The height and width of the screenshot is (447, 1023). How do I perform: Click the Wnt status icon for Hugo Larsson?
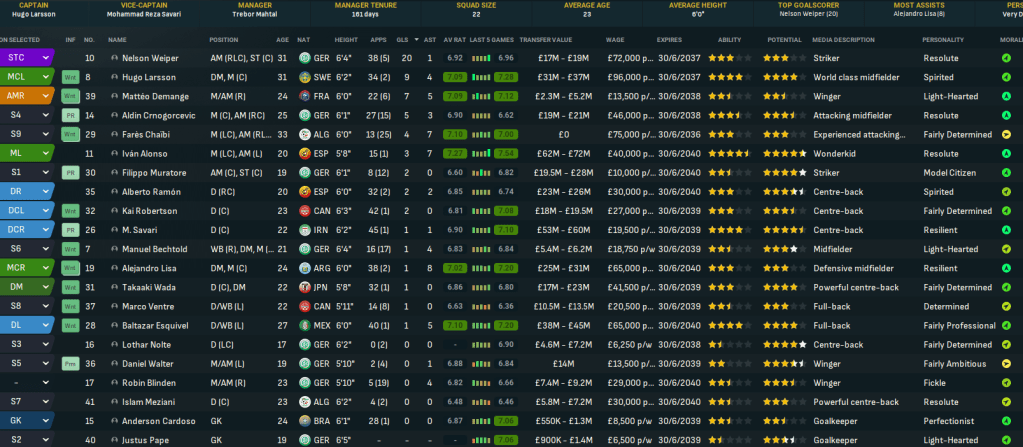point(70,77)
